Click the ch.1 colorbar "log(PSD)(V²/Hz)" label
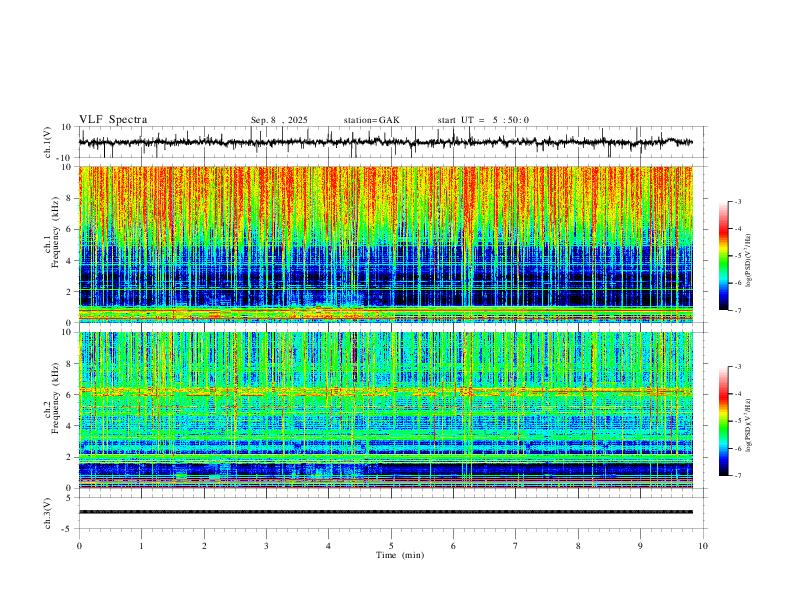The height and width of the screenshot is (612, 792). click(x=749, y=261)
